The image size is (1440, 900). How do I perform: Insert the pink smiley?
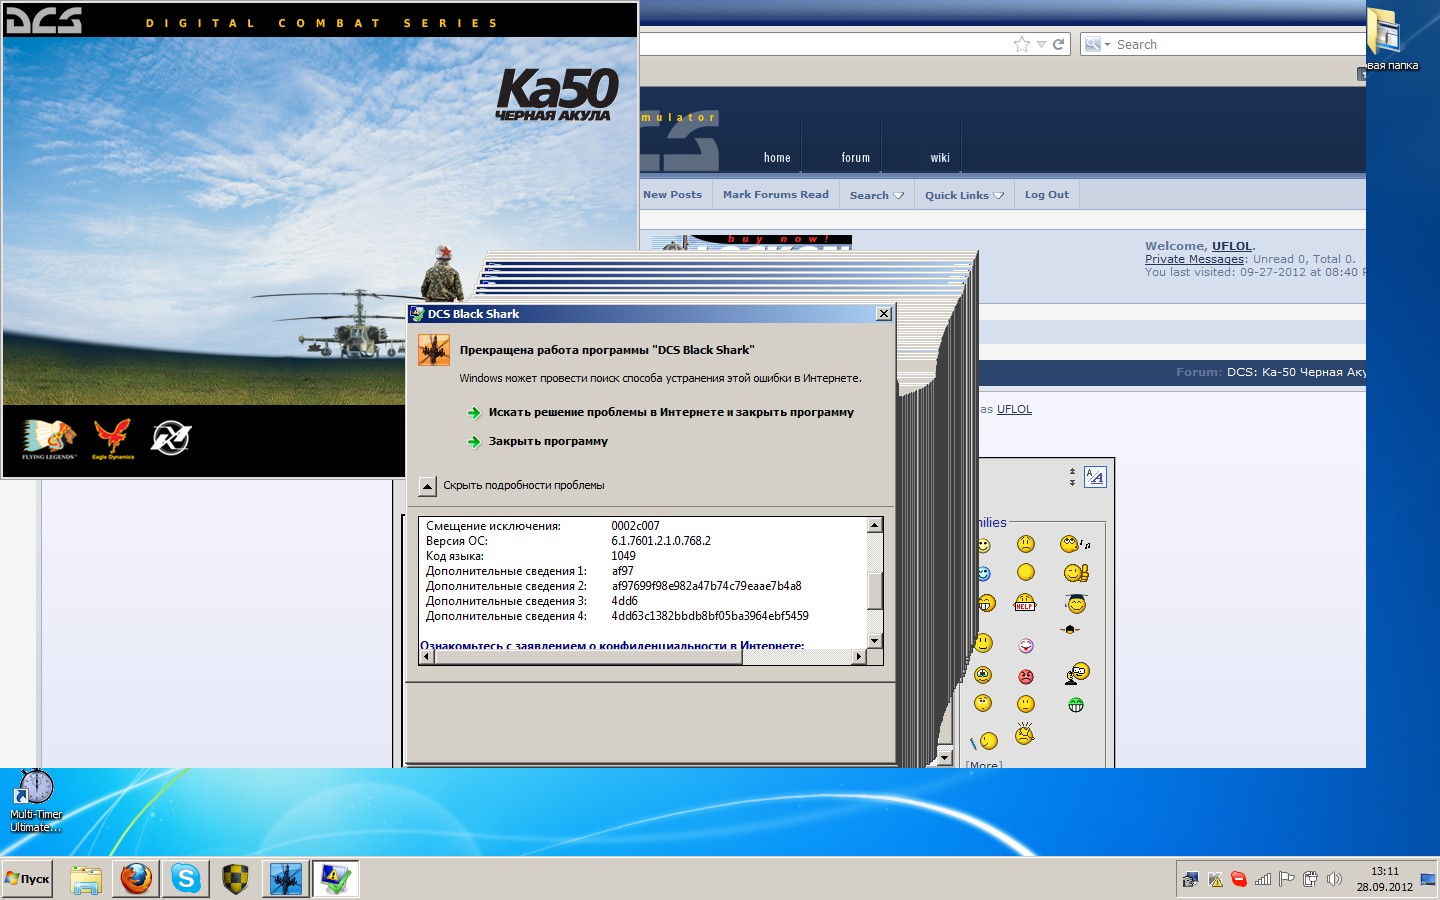click(1026, 646)
